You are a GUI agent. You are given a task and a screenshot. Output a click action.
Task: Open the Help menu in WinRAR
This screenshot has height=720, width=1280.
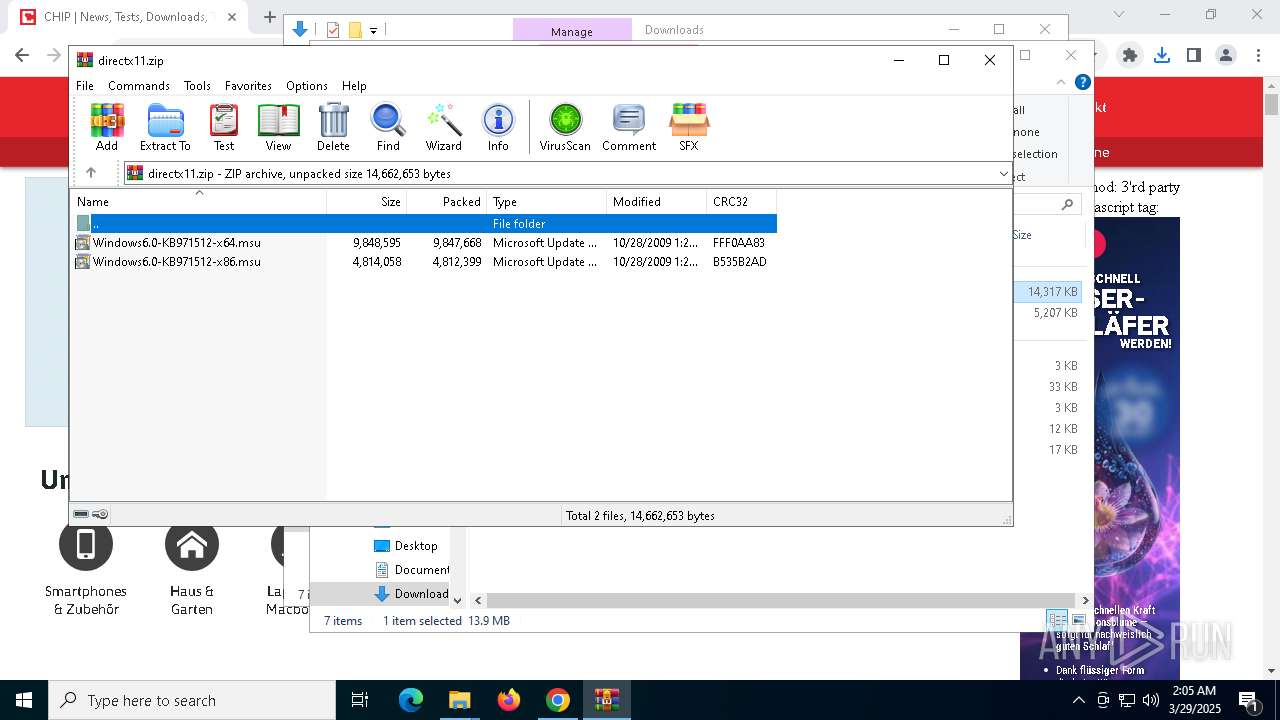click(x=354, y=86)
